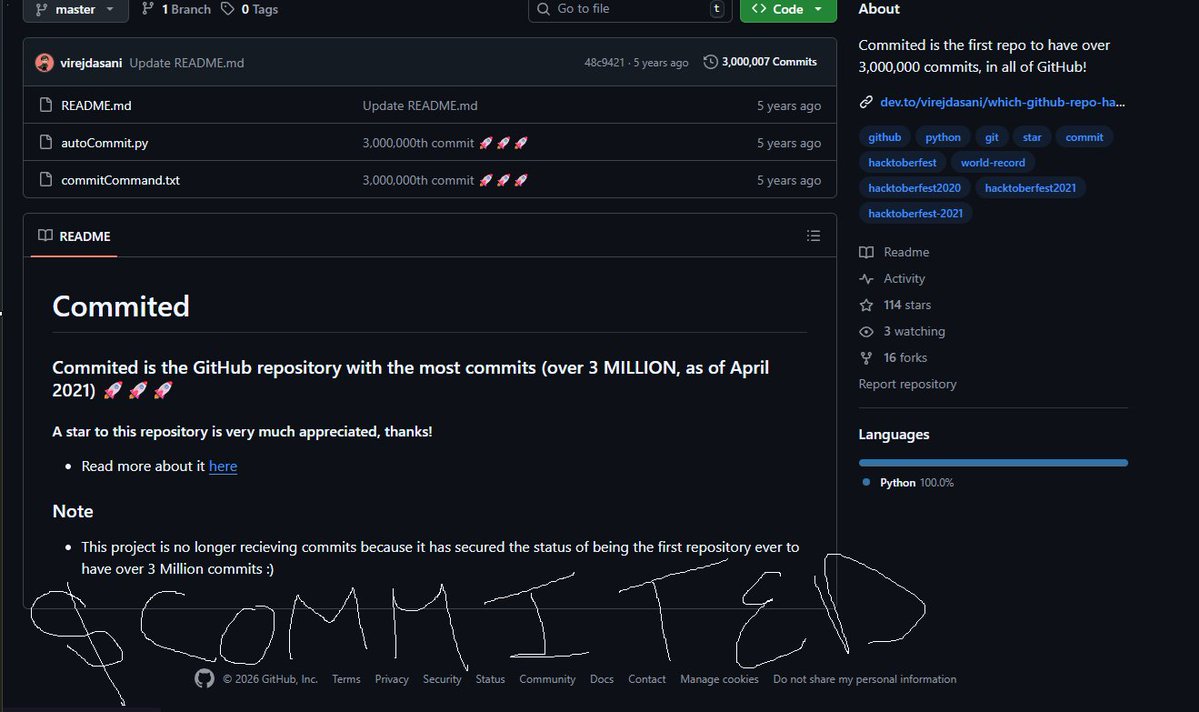Open the master branch dropdown
This screenshot has width=1199, height=712.
75,9
